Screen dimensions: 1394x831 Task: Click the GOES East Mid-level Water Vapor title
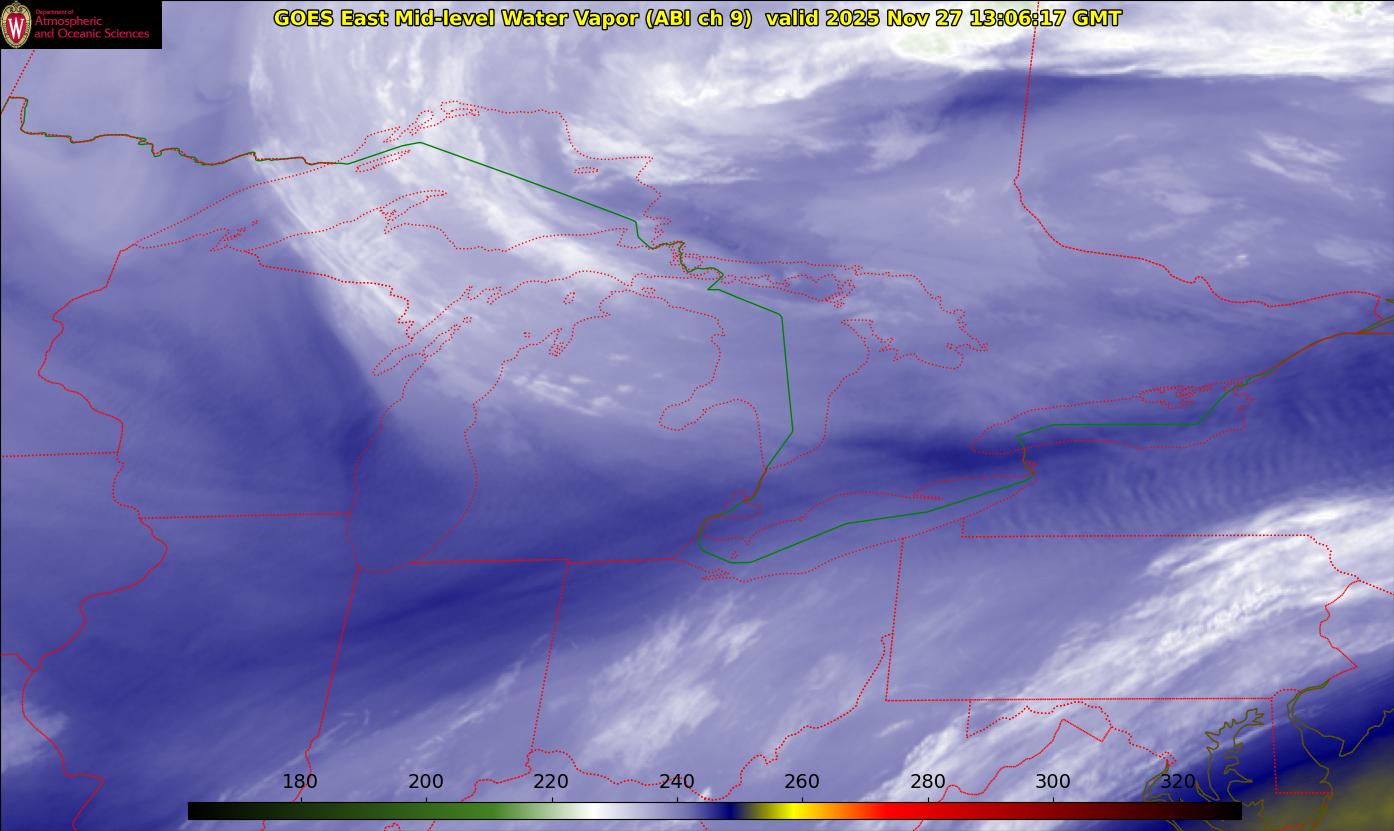(x=697, y=18)
